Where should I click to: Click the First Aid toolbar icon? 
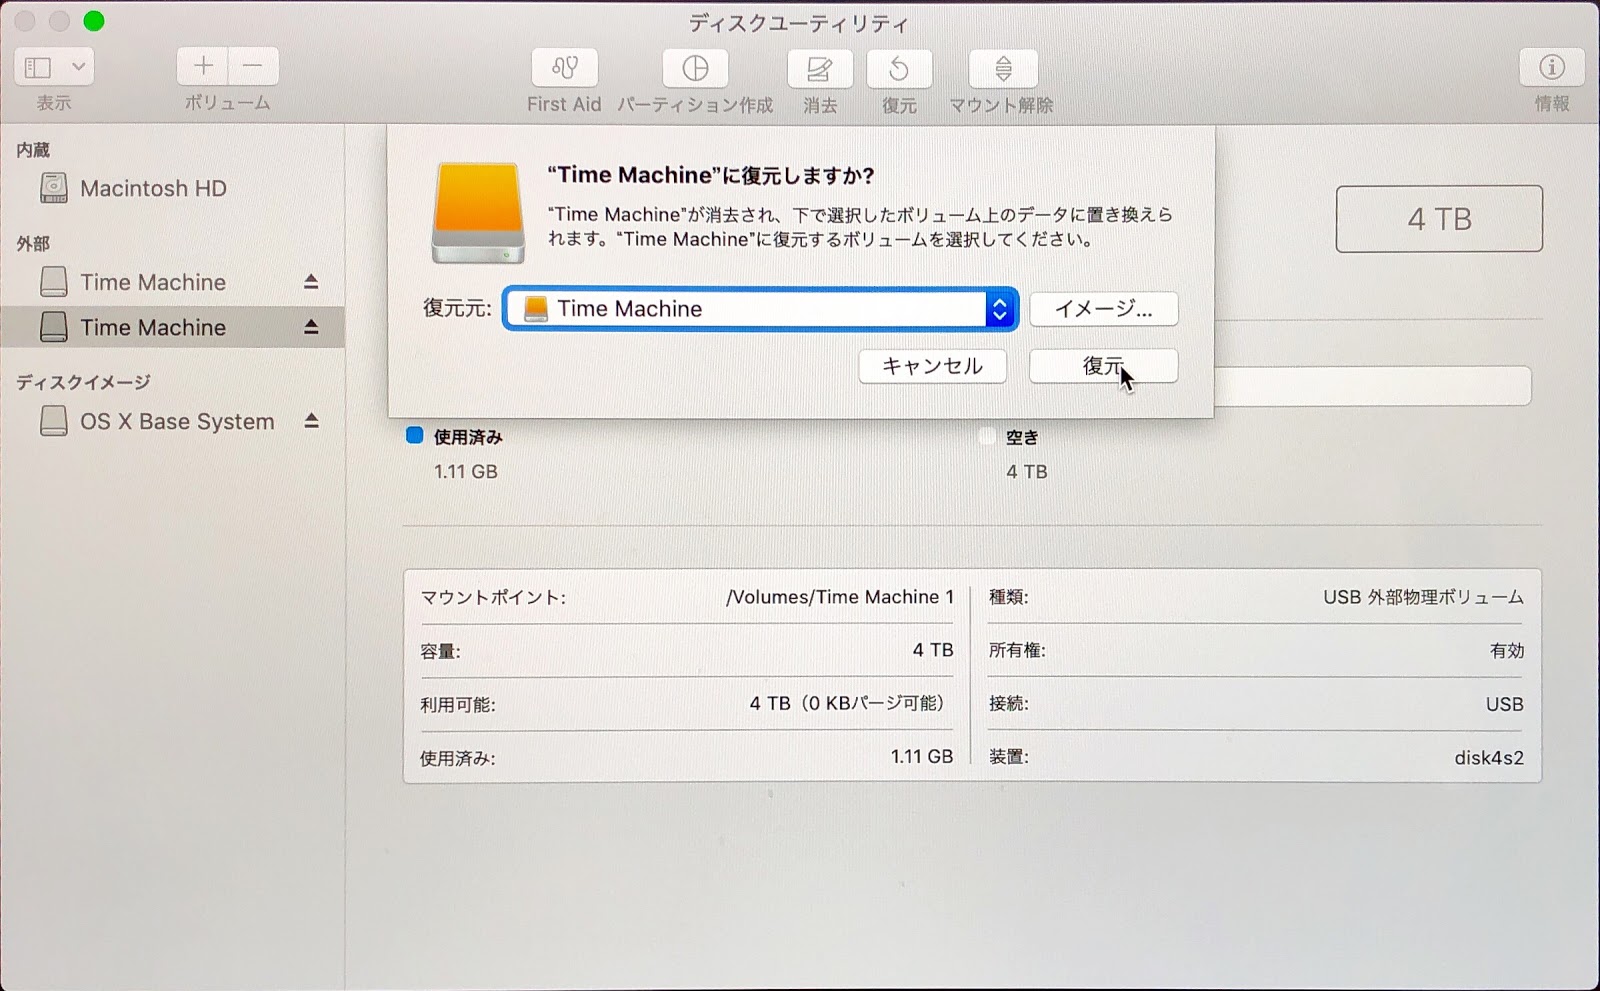[564, 68]
